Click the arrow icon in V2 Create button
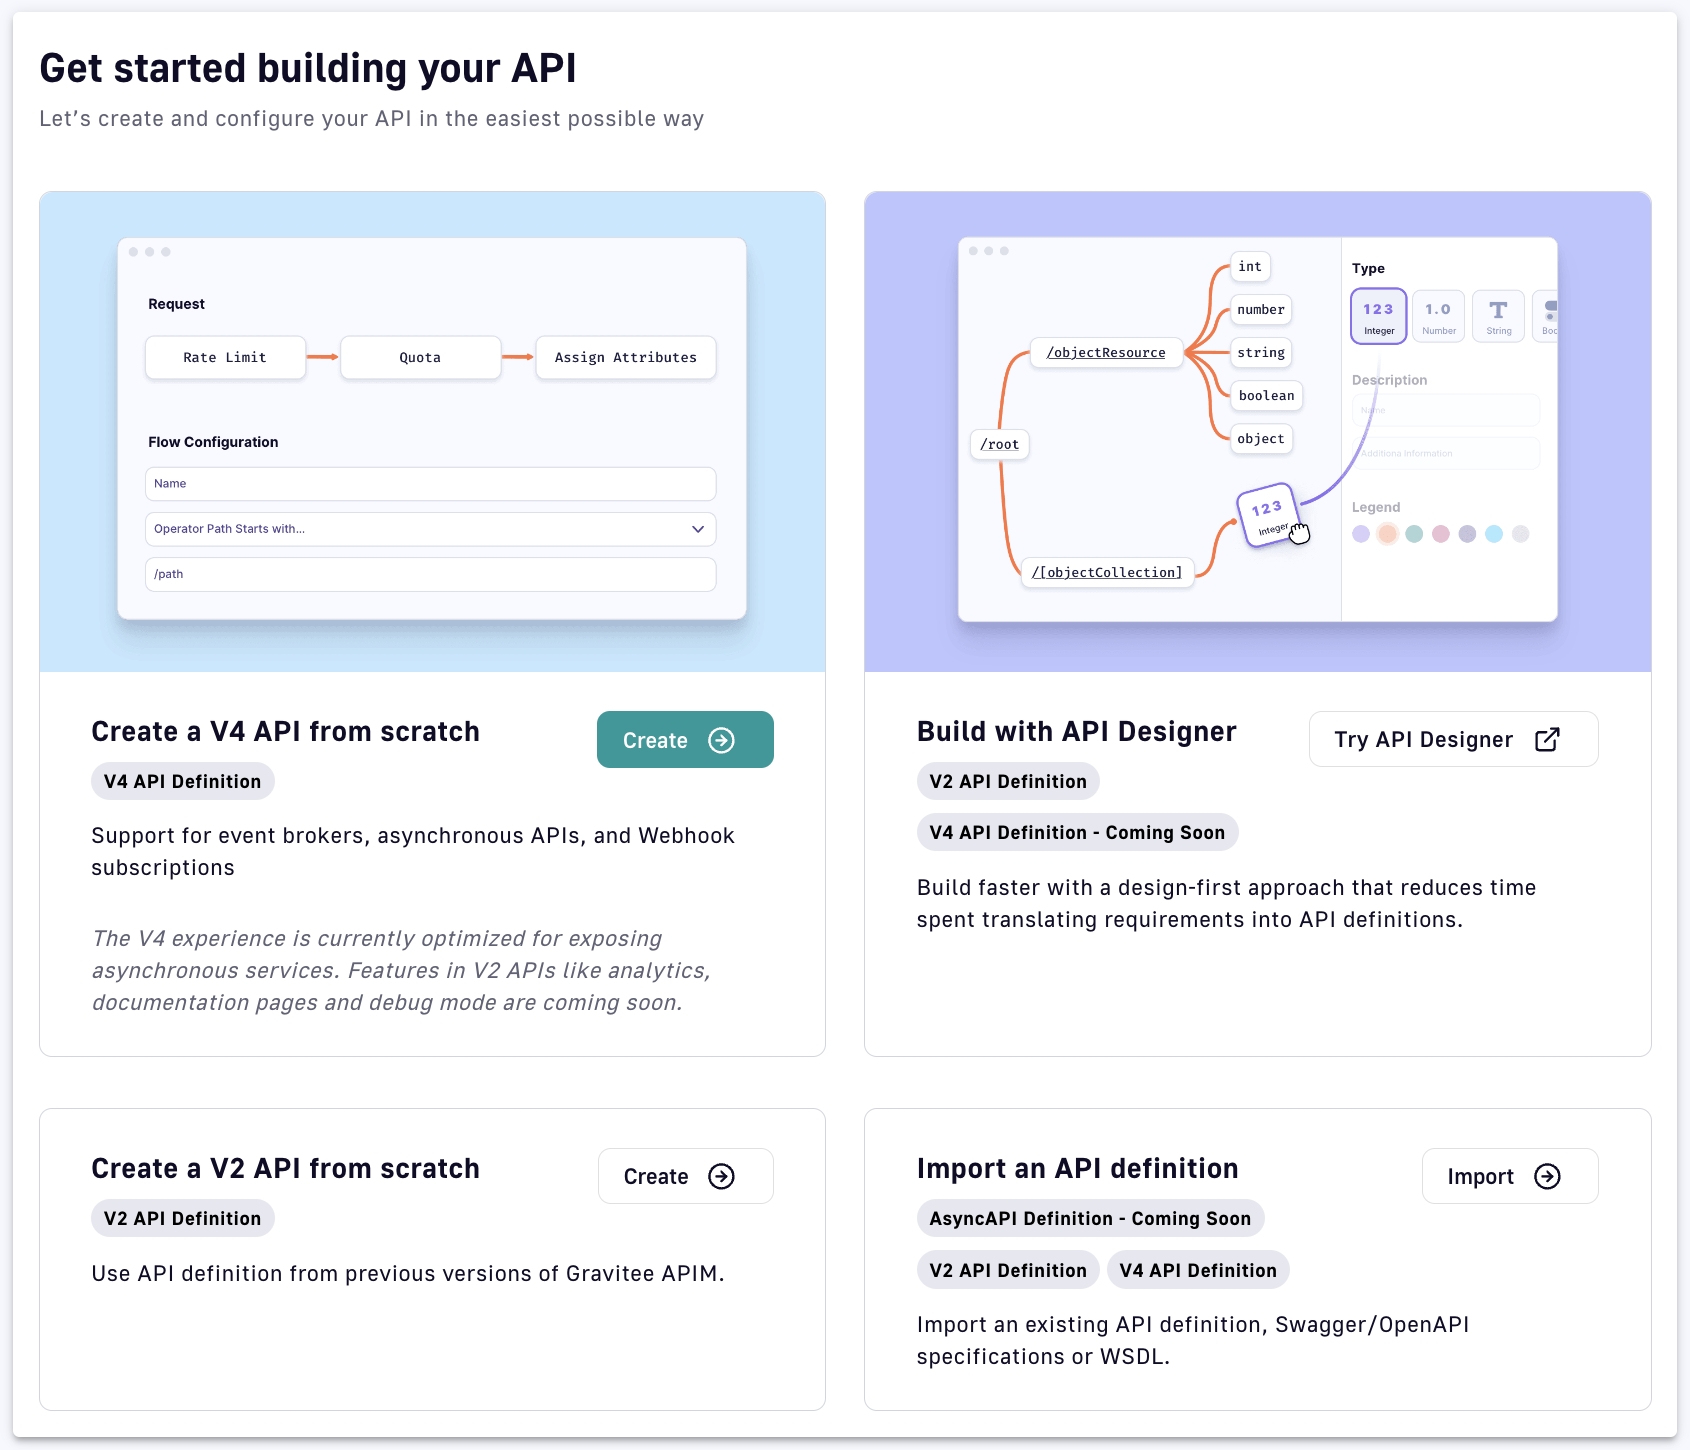The height and width of the screenshot is (1450, 1690). click(721, 1177)
